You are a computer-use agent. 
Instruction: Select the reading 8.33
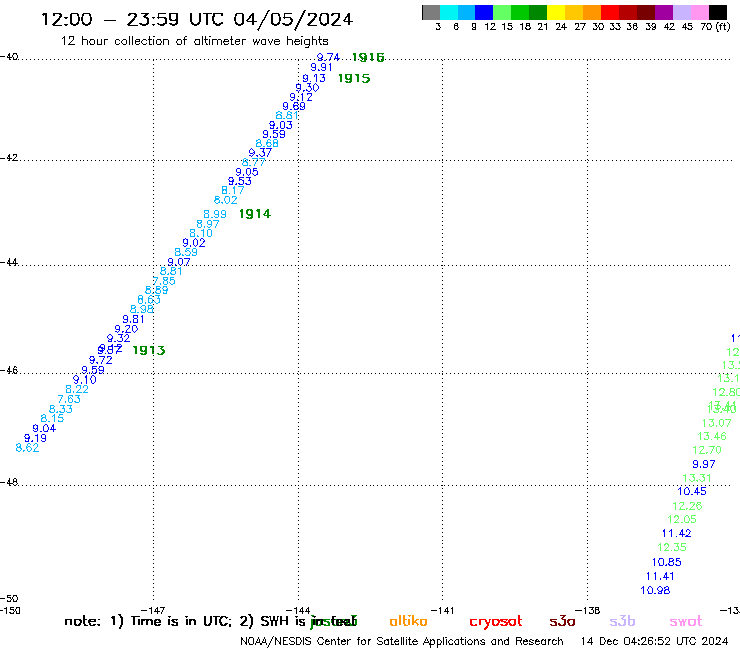click(61, 409)
